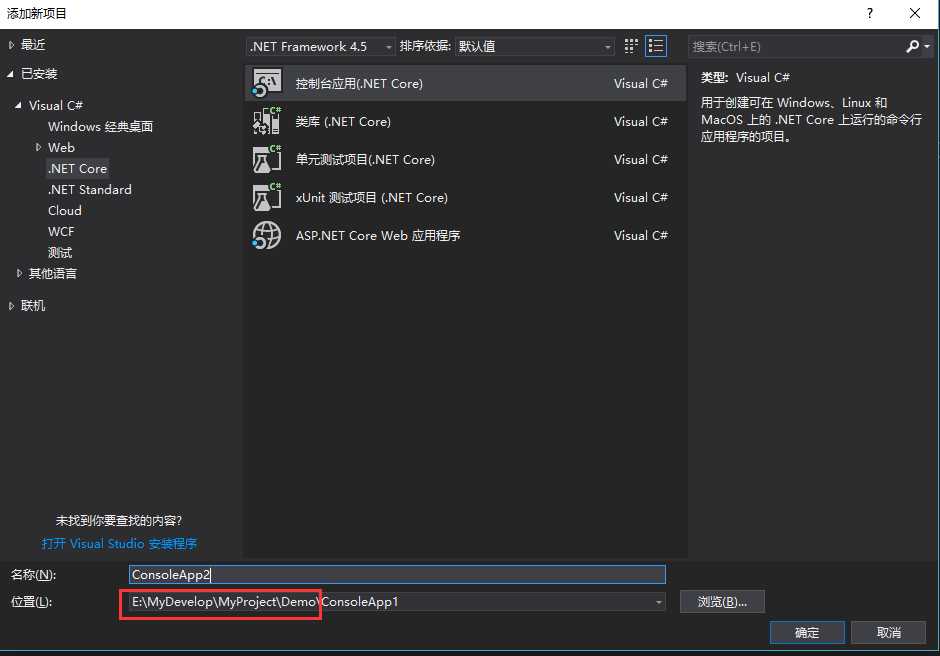The width and height of the screenshot is (940, 656).
Task: Select 控制台应用(.NET Core) template row
Action: tap(465, 83)
